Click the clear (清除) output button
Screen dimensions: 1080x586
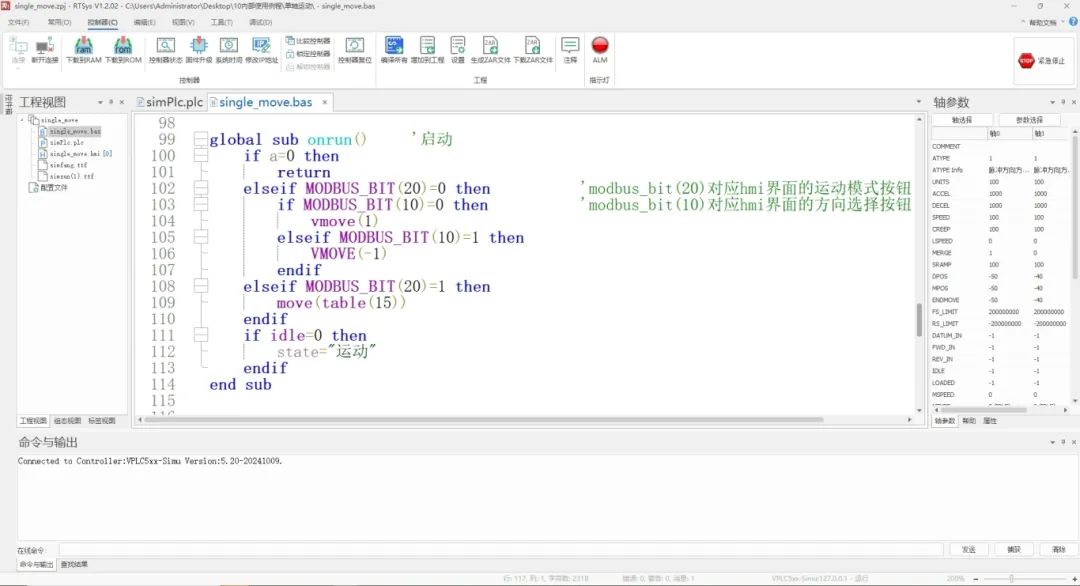coord(1059,550)
